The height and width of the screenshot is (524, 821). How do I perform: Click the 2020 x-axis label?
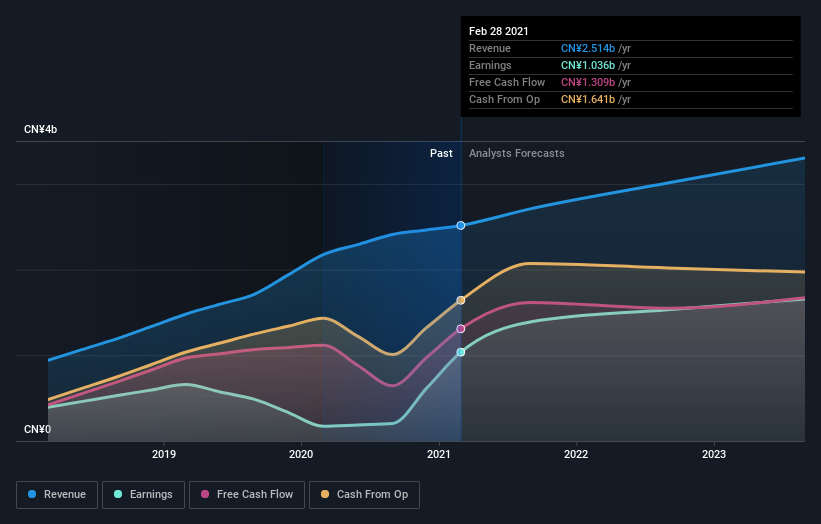[x=301, y=454]
